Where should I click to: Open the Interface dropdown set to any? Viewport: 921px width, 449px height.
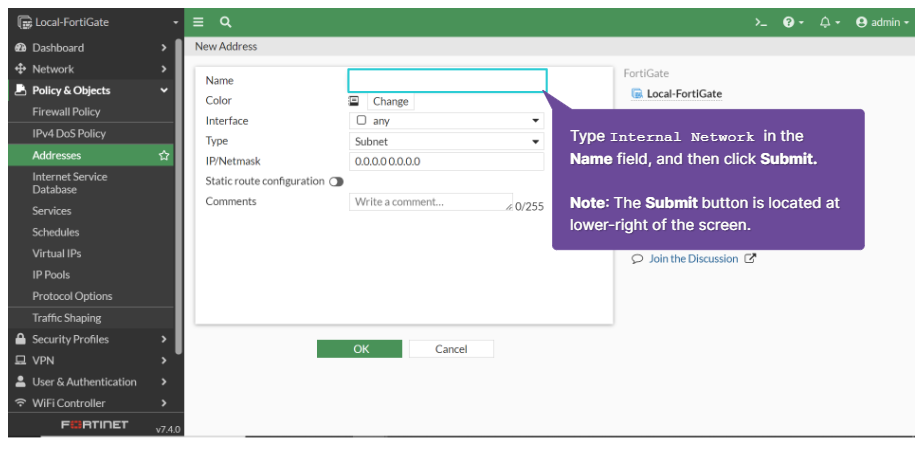click(446, 120)
